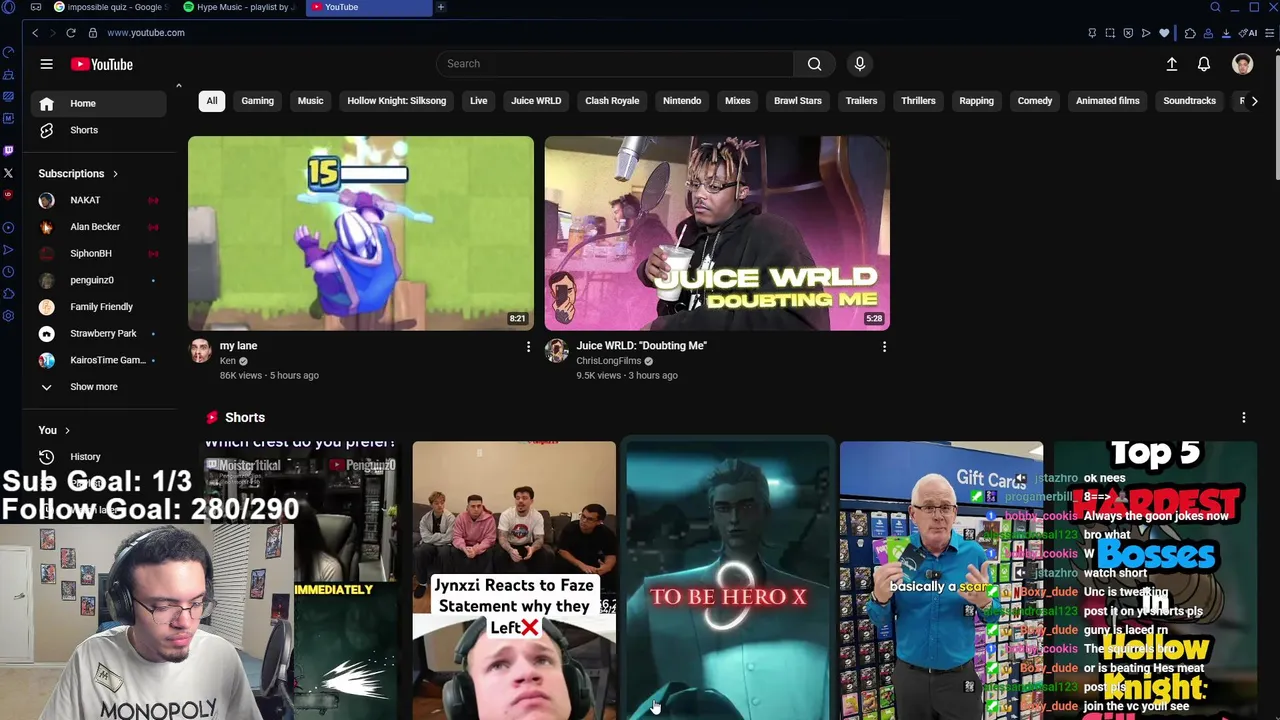Open the downloads arrow icon

(1226, 33)
